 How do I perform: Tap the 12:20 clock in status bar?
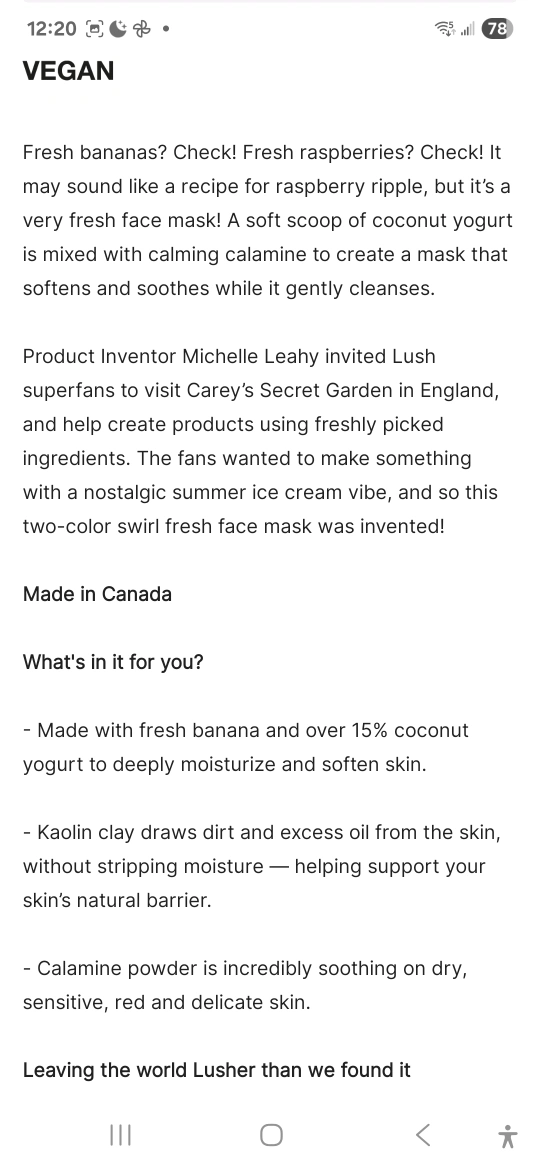(x=51, y=29)
